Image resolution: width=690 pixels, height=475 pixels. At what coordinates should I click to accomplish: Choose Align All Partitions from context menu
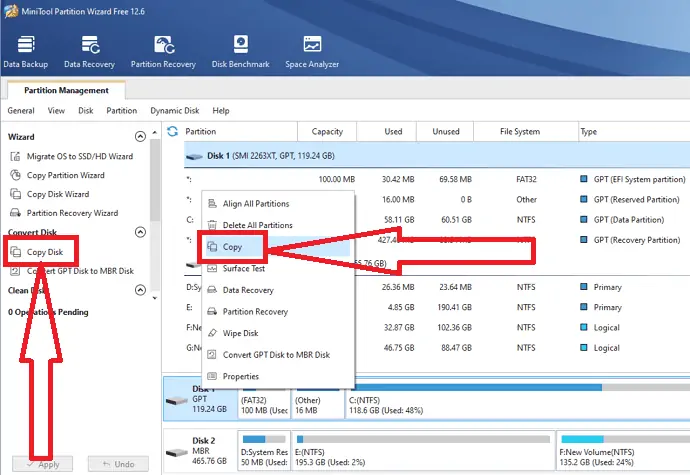(x=278, y=203)
